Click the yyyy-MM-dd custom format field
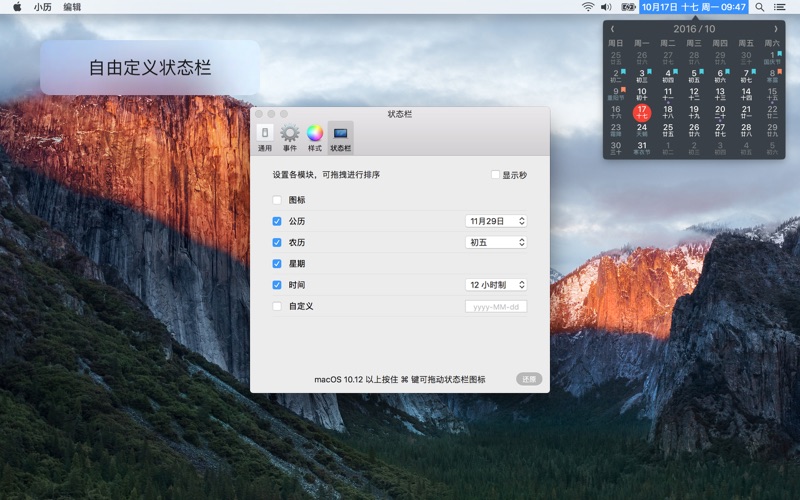This screenshot has height=500, width=800. (496, 306)
